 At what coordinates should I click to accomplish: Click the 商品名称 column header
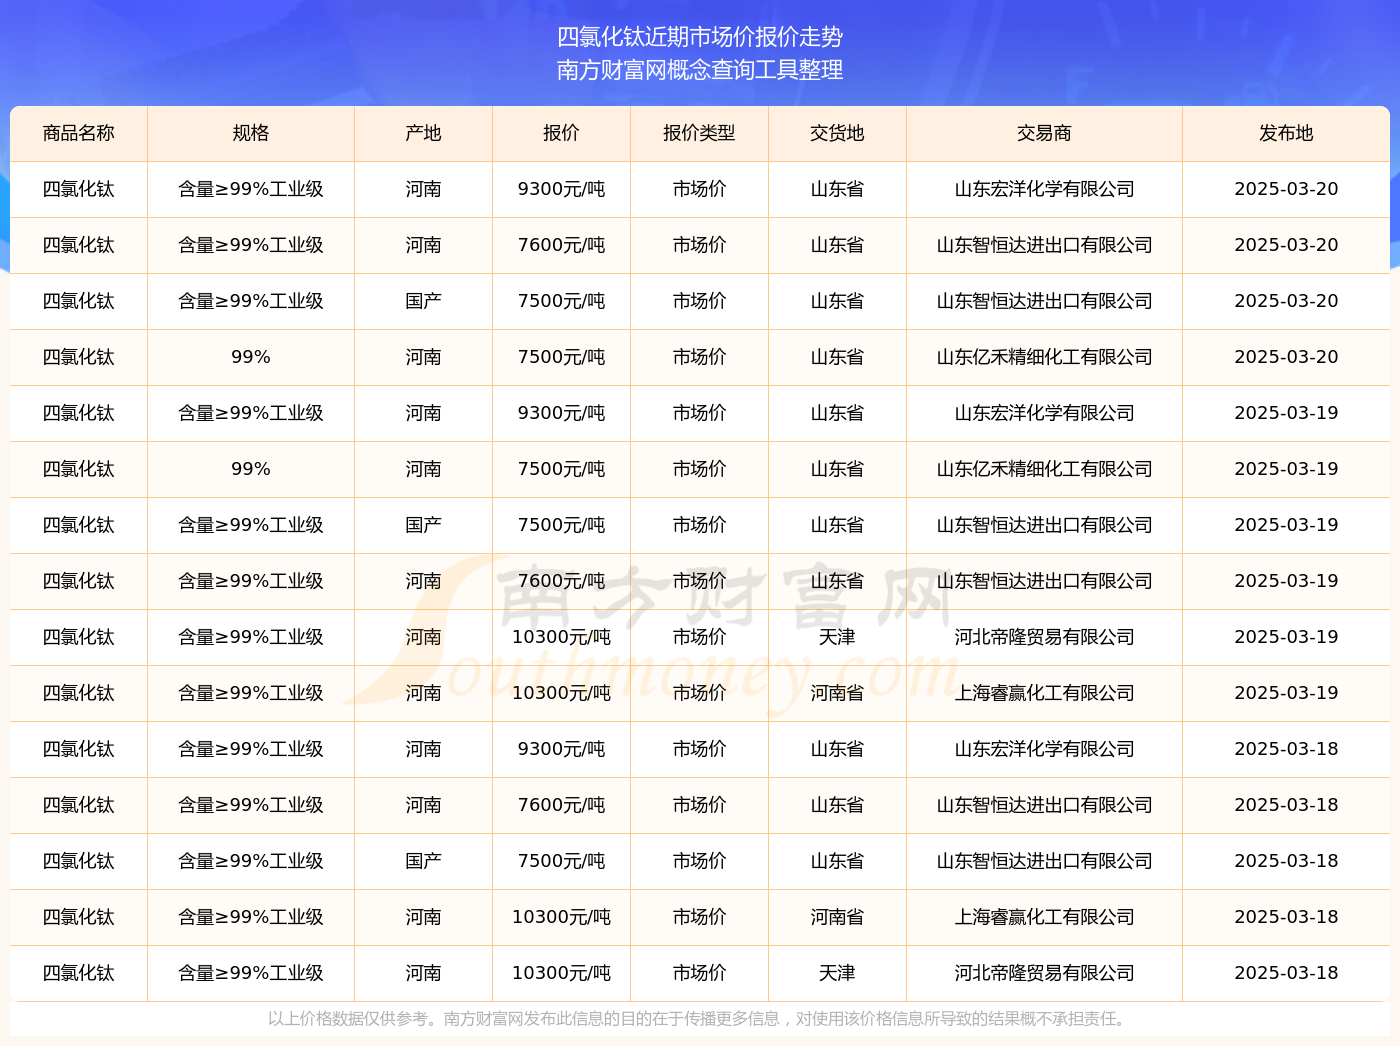tap(79, 133)
